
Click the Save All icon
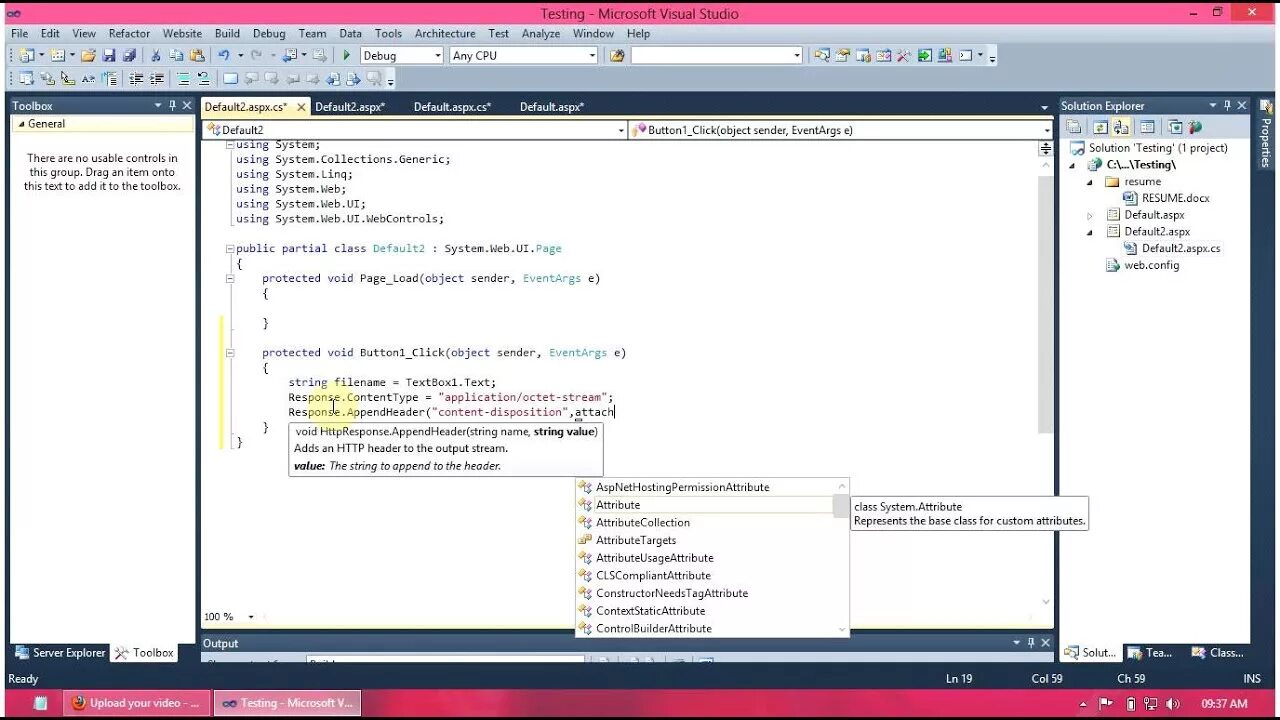tap(129, 56)
